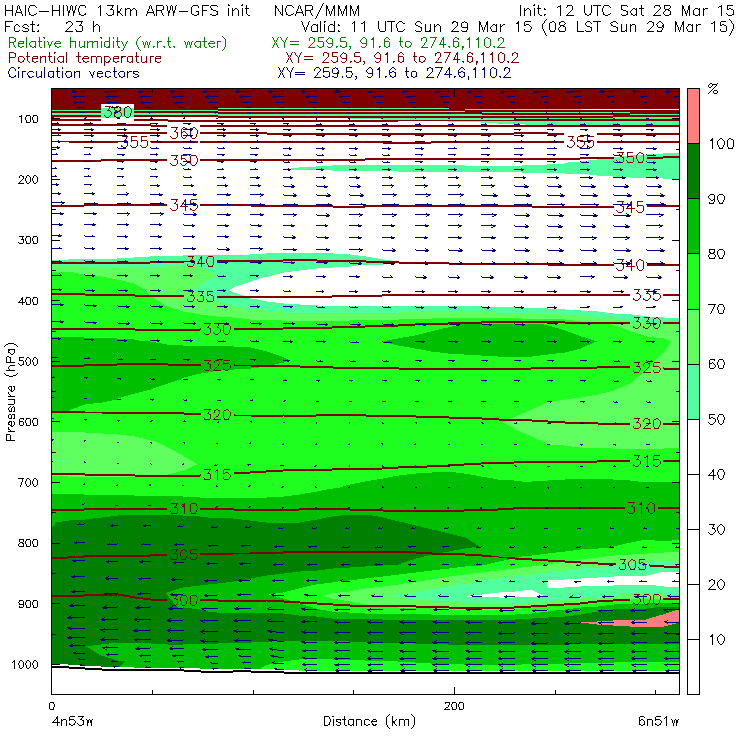This screenshot has height=740, width=740.
Task: Click the 70–80% bright green color bar segment
Action: [x=693, y=281]
